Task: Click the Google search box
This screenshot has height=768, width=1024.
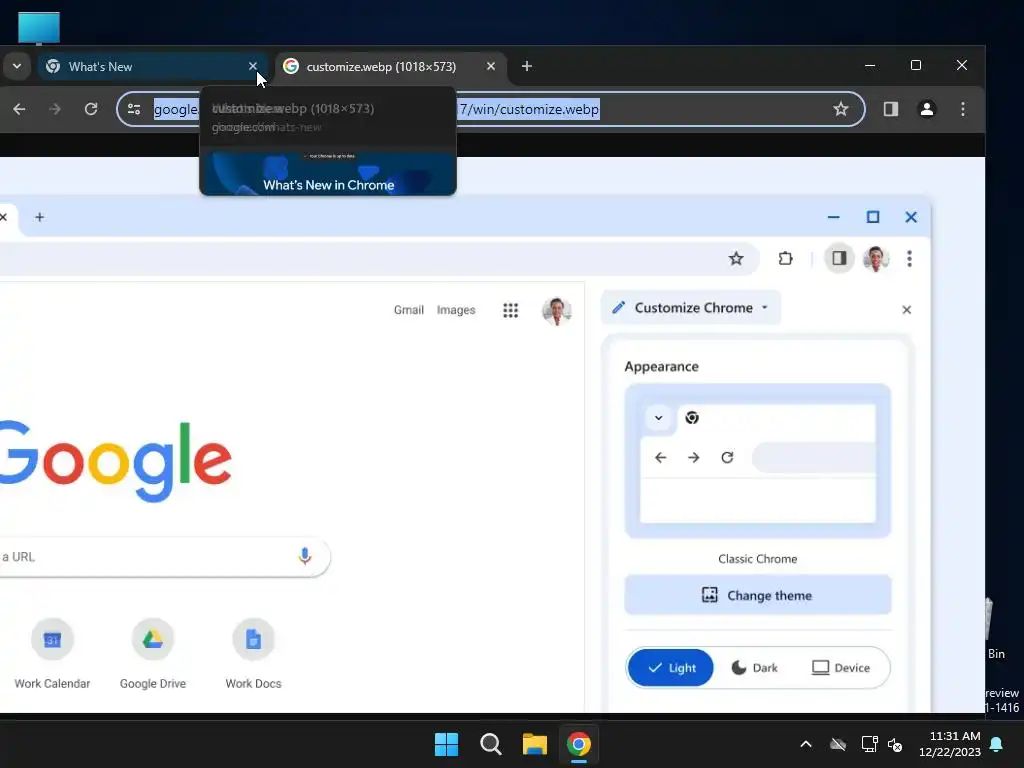Action: point(163,556)
